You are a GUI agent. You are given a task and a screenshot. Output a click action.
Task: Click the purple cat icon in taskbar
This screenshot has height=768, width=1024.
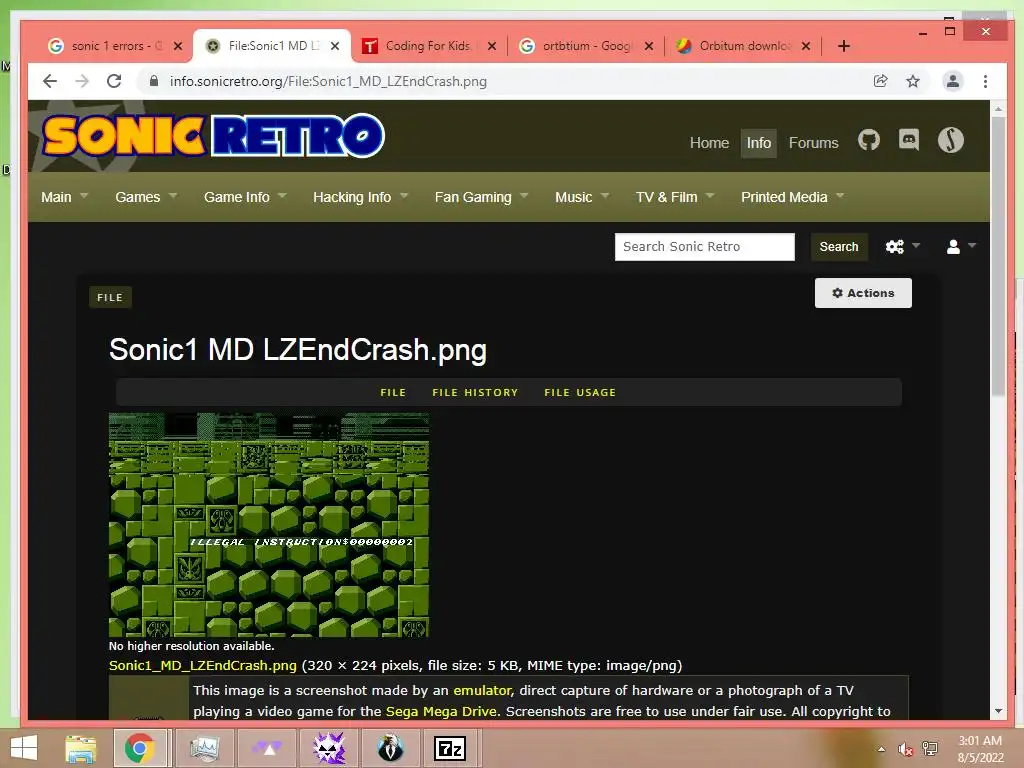329,748
